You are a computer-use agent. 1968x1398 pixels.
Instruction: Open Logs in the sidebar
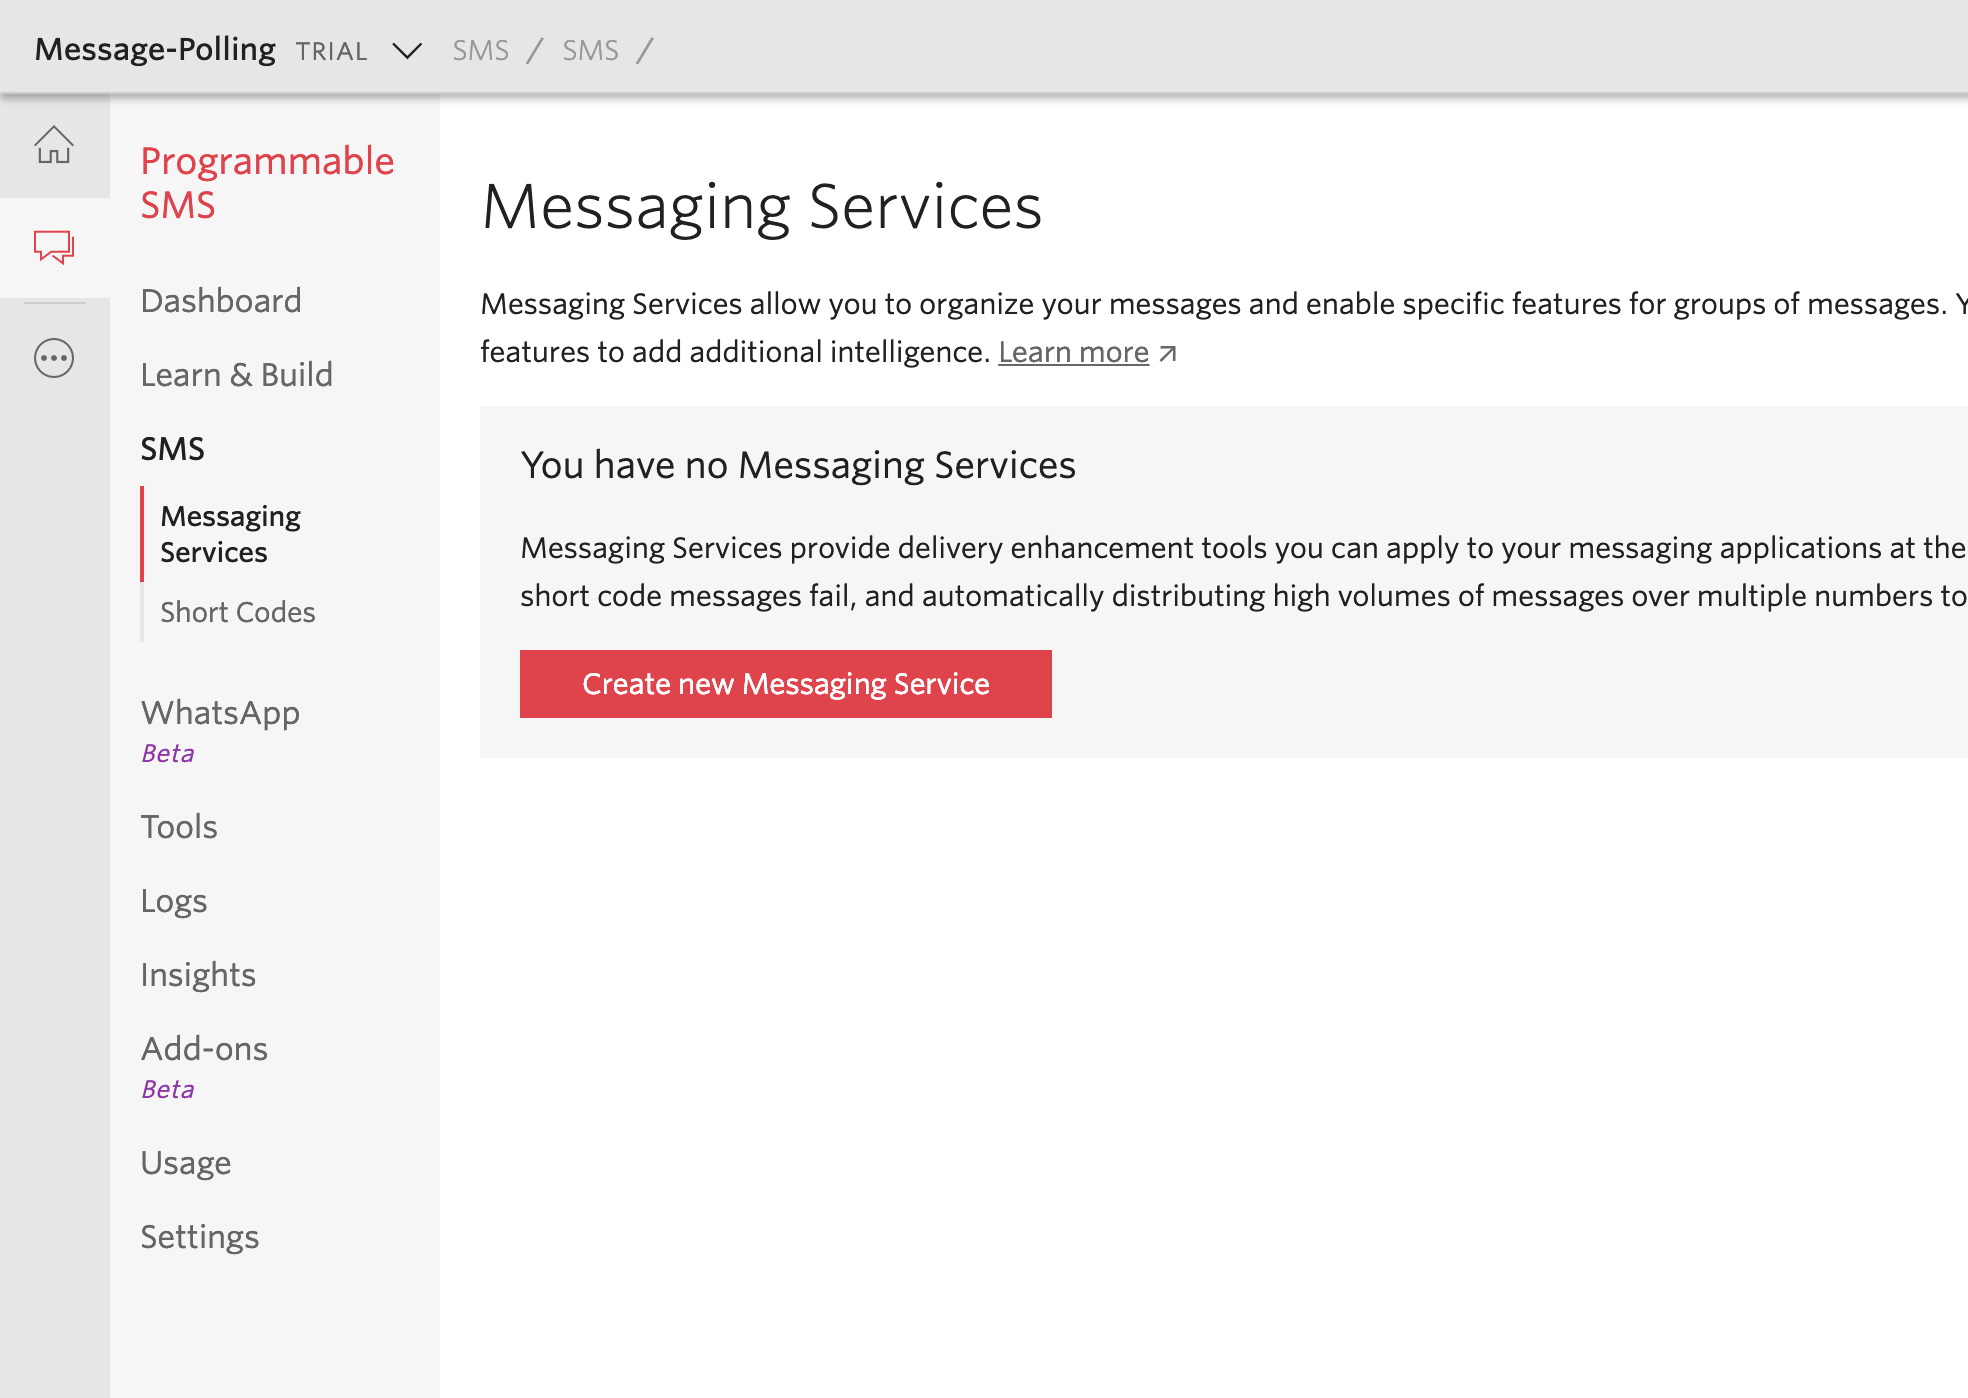[x=174, y=901]
